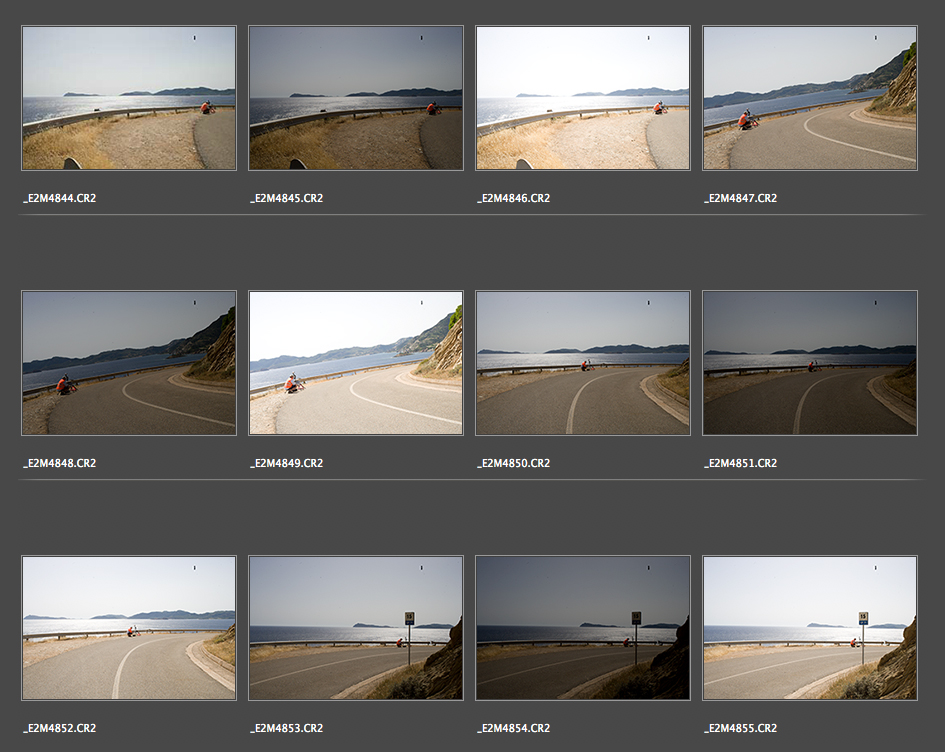945x752 pixels.
Task: Select the _E2M4844.CR2 photo thumbnail
Action: click(x=128, y=98)
